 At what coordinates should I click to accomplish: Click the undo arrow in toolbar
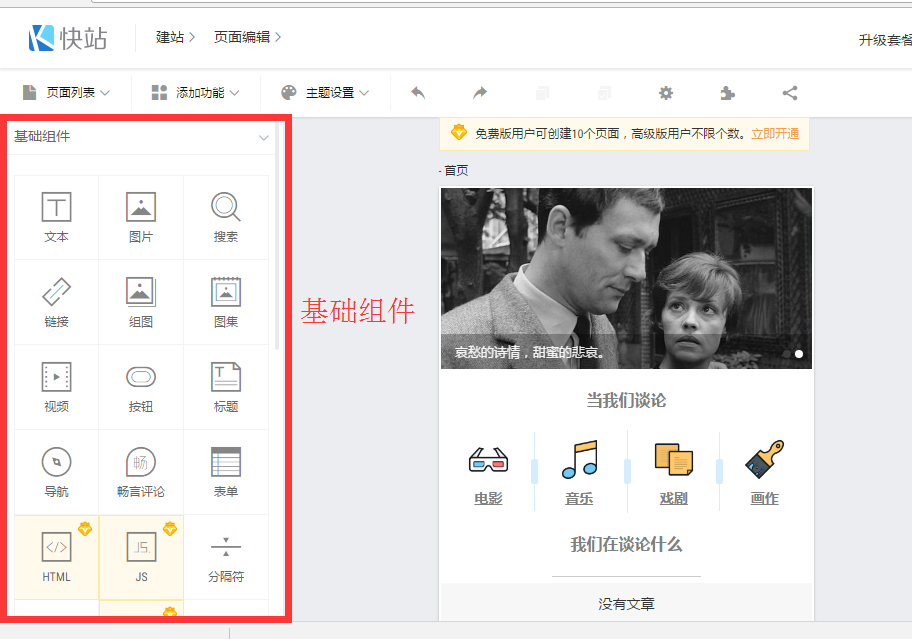point(418,93)
